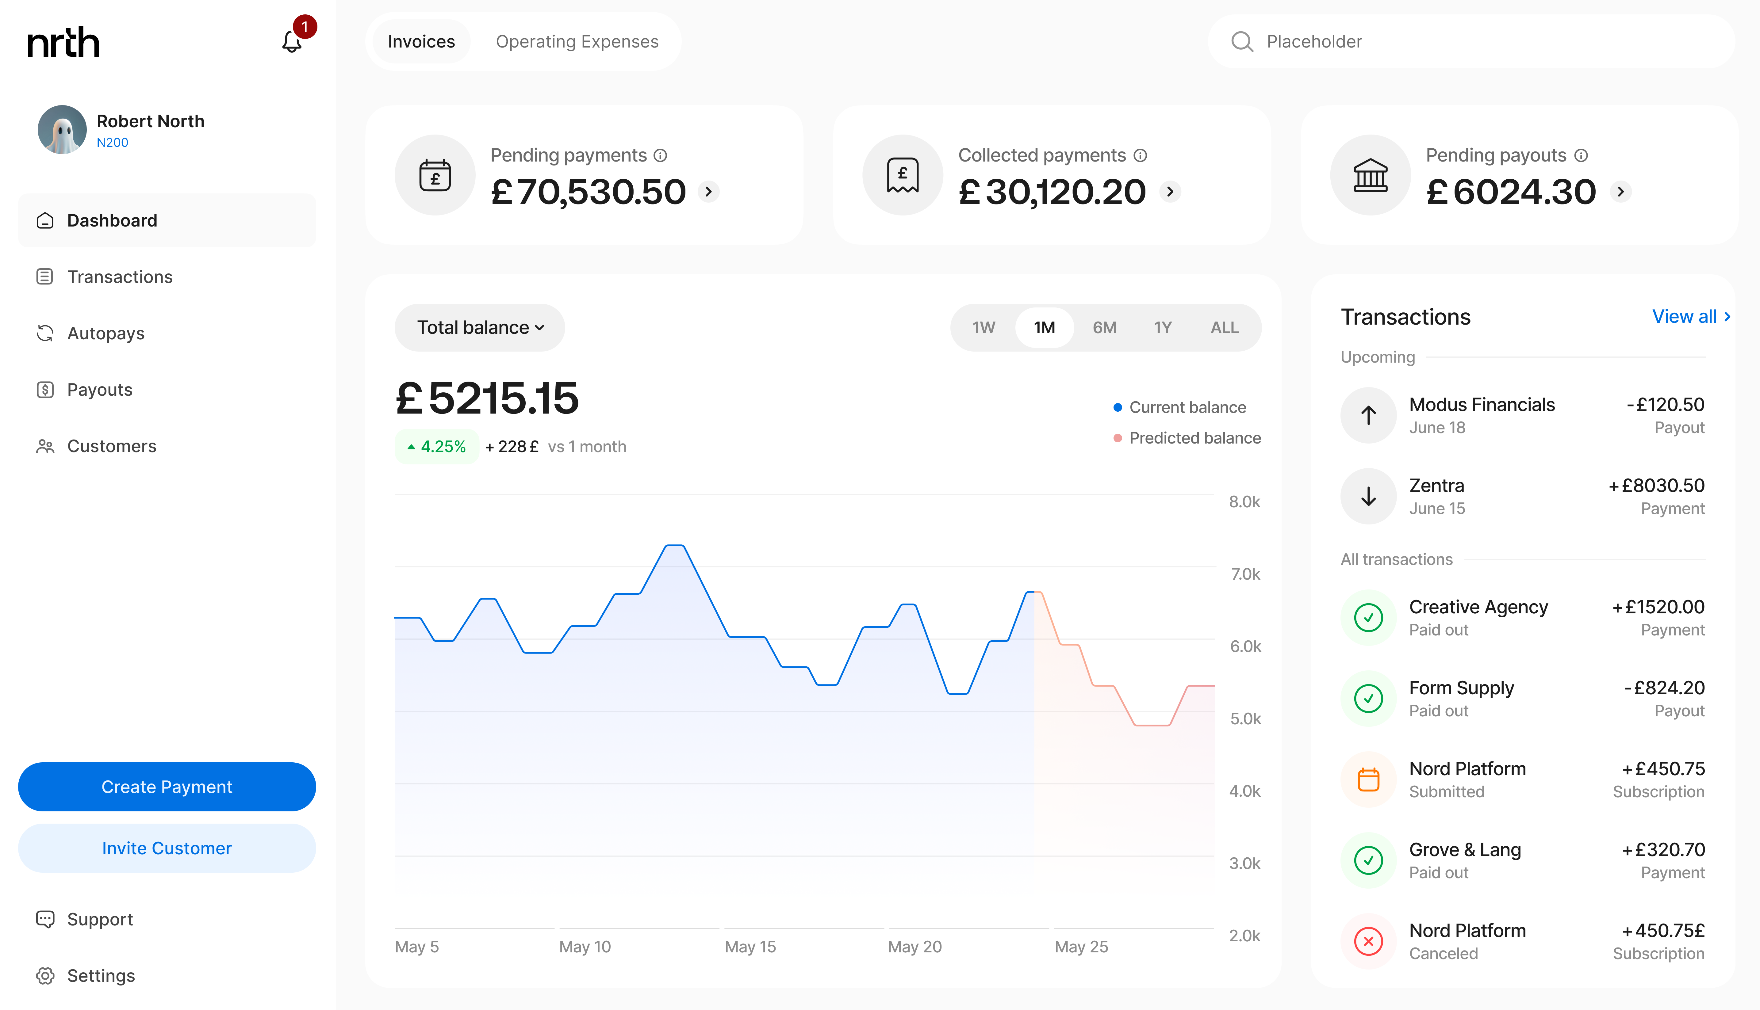Expand Pending payments details chevron
This screenshot has height=1010, width=1760.
[709, 191]
